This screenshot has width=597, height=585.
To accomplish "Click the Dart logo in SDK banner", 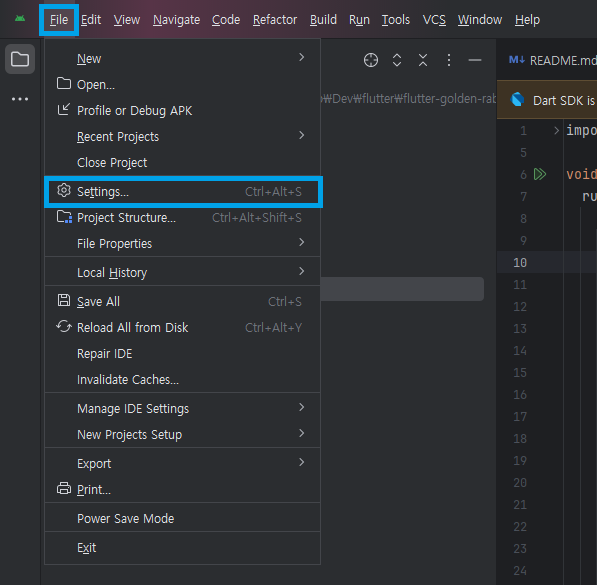I will pos(517,99).
